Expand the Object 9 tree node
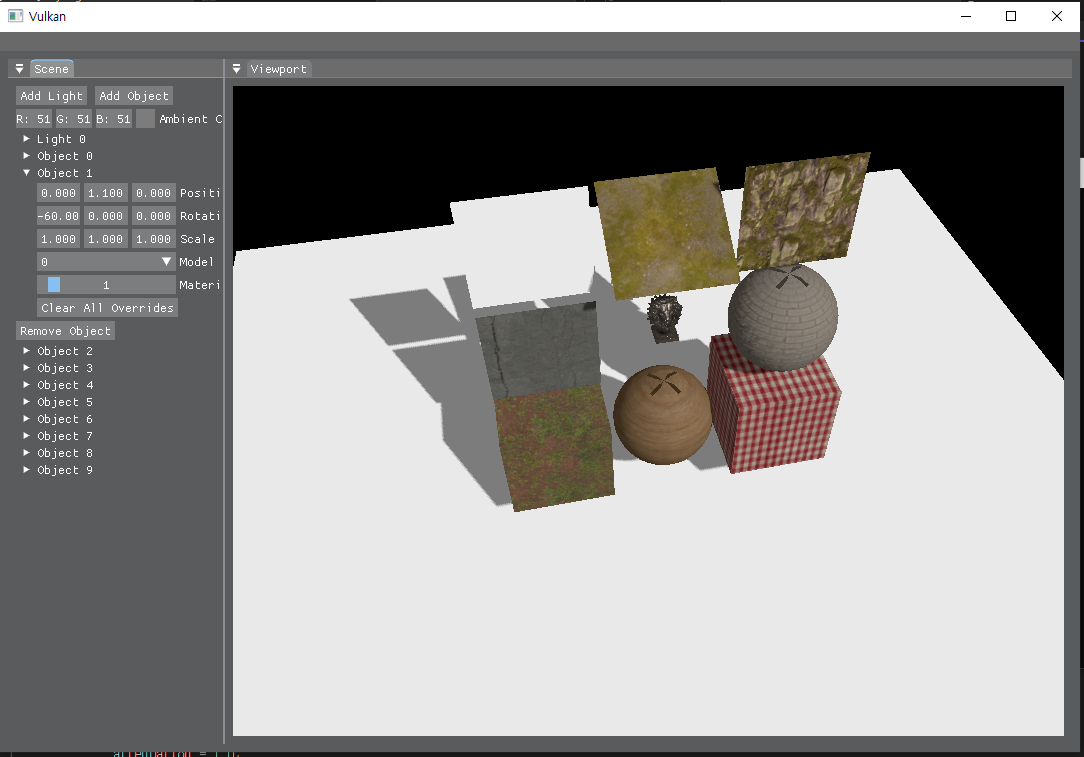Viewport: 1084px width, 757px height. click(x=27, y=470)
